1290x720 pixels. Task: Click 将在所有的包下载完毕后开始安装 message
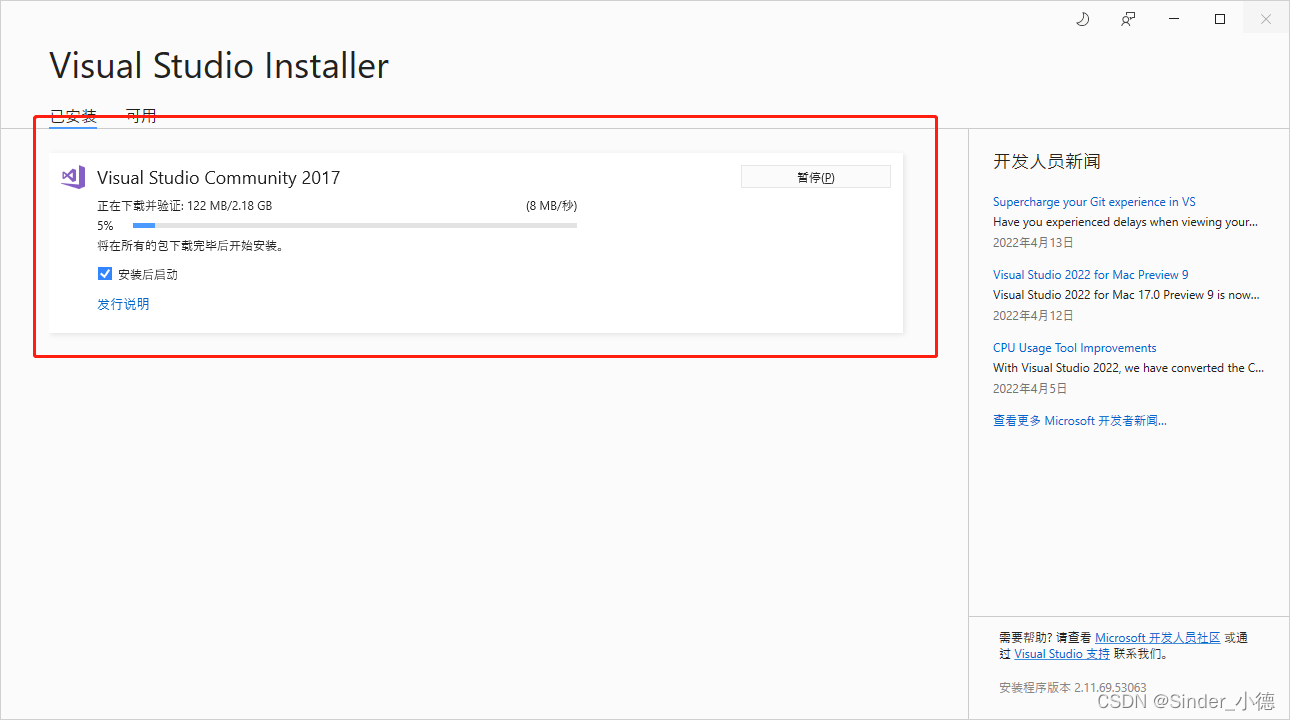[191, 246]
